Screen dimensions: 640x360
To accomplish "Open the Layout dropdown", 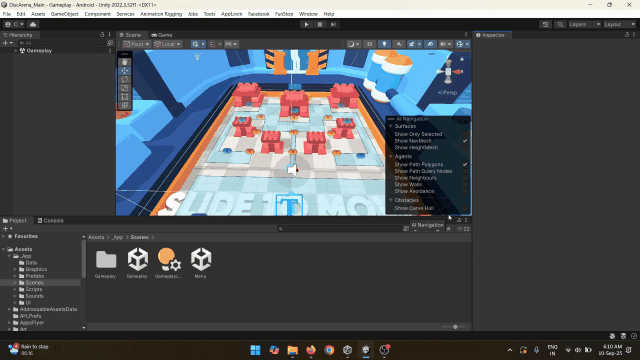I will pyautogui.click(x=620, y=24).
